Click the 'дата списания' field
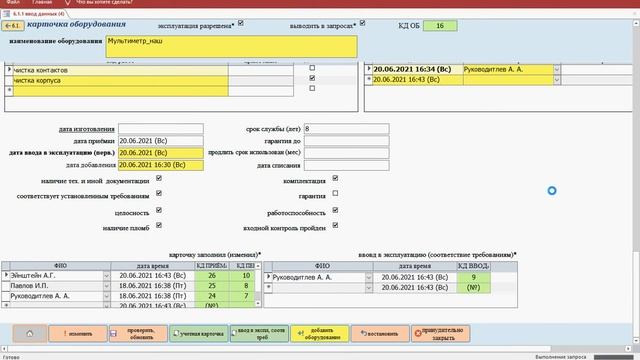This screenshot has width=640, height=360. click(x=347, y=165)
